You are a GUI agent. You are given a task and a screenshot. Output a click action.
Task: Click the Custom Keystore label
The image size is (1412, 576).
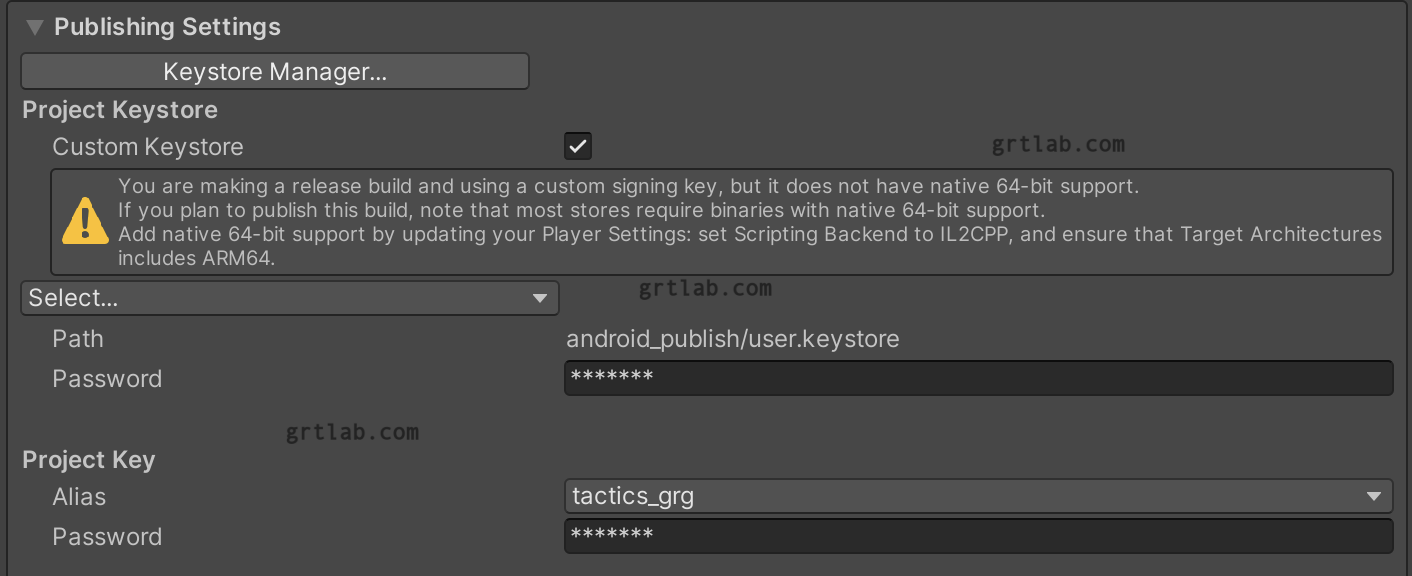click(x=148, y=147)
